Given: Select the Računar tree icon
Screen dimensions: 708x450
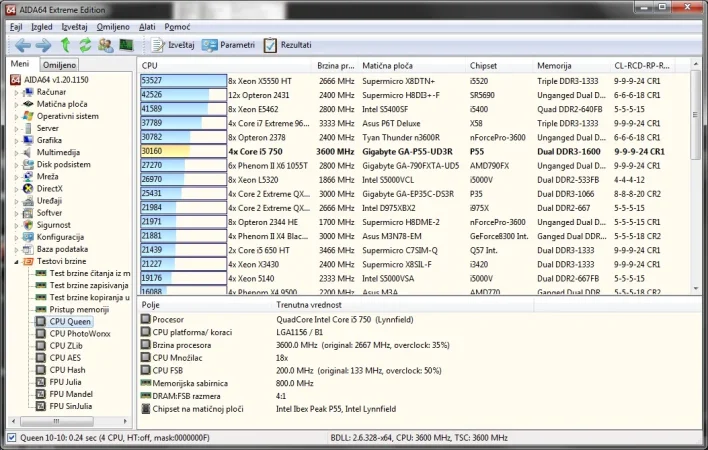Looking at the screenshot, I should 28,92.
